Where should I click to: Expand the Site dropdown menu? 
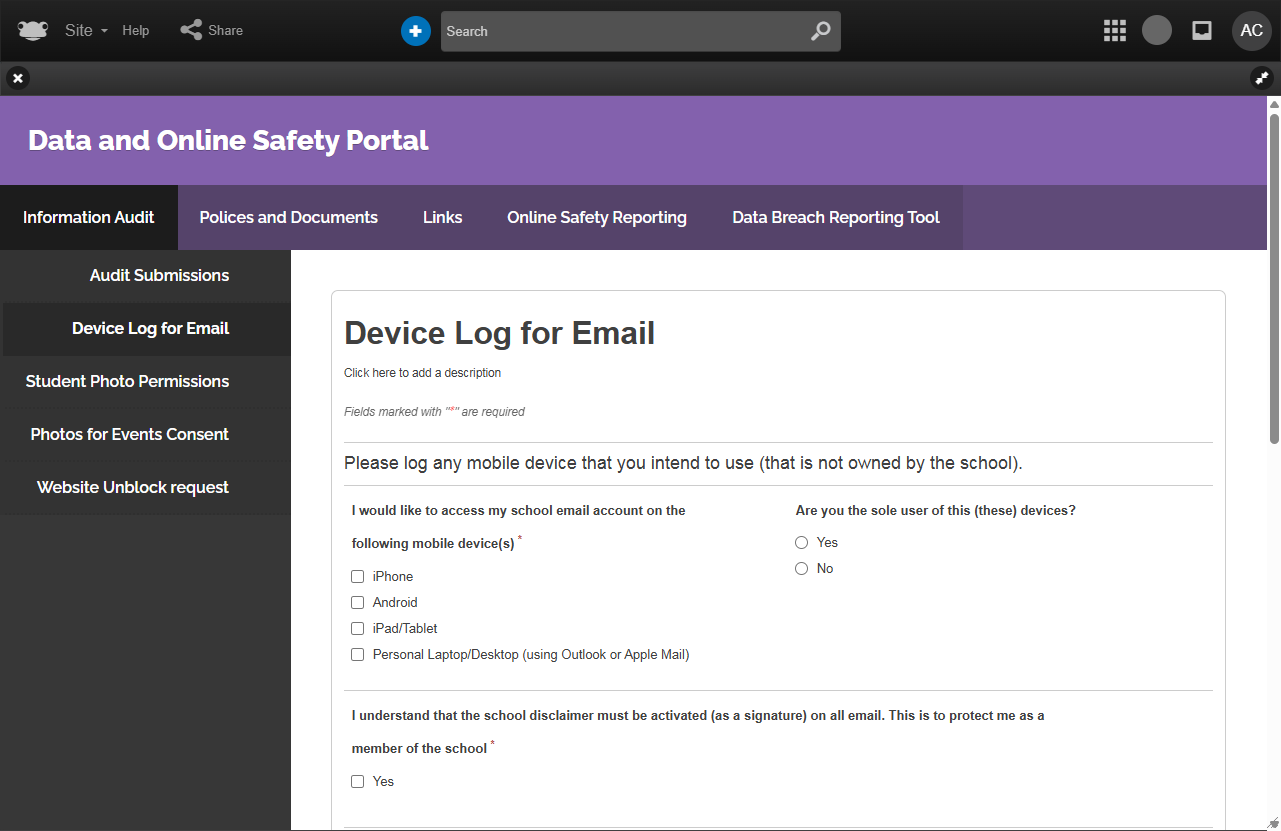point(86,31)
